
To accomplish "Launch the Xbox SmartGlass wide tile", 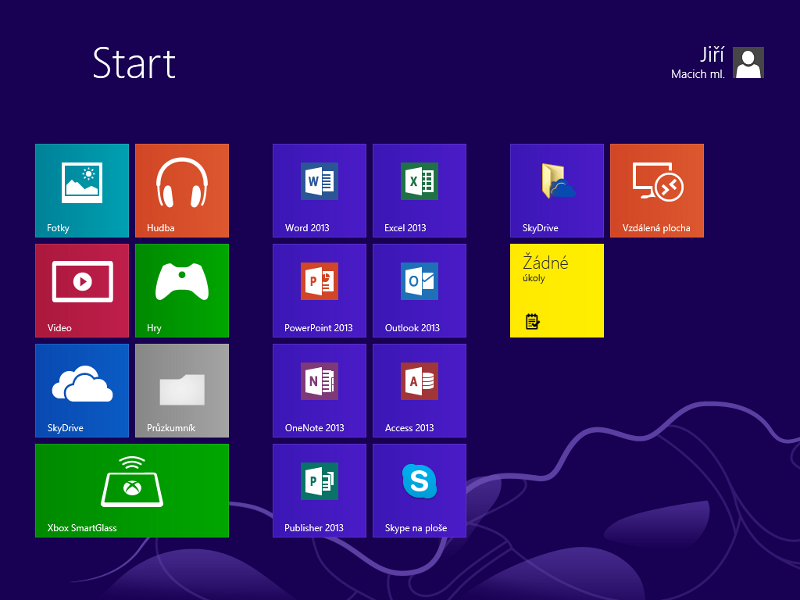I will tap(132, 490).
